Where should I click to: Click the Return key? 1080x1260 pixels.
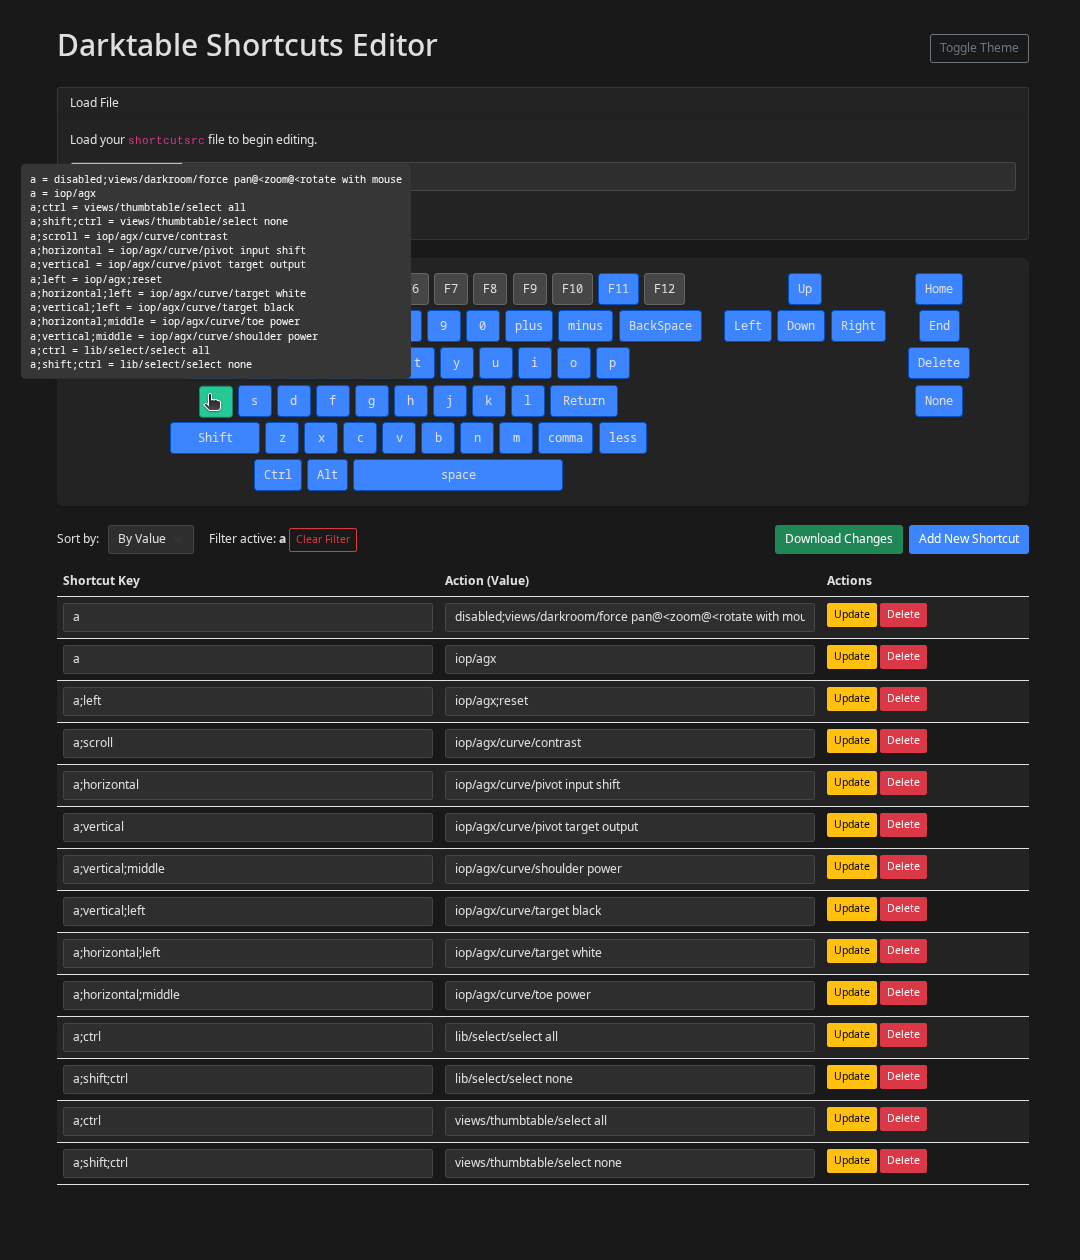tap(583, 401)
